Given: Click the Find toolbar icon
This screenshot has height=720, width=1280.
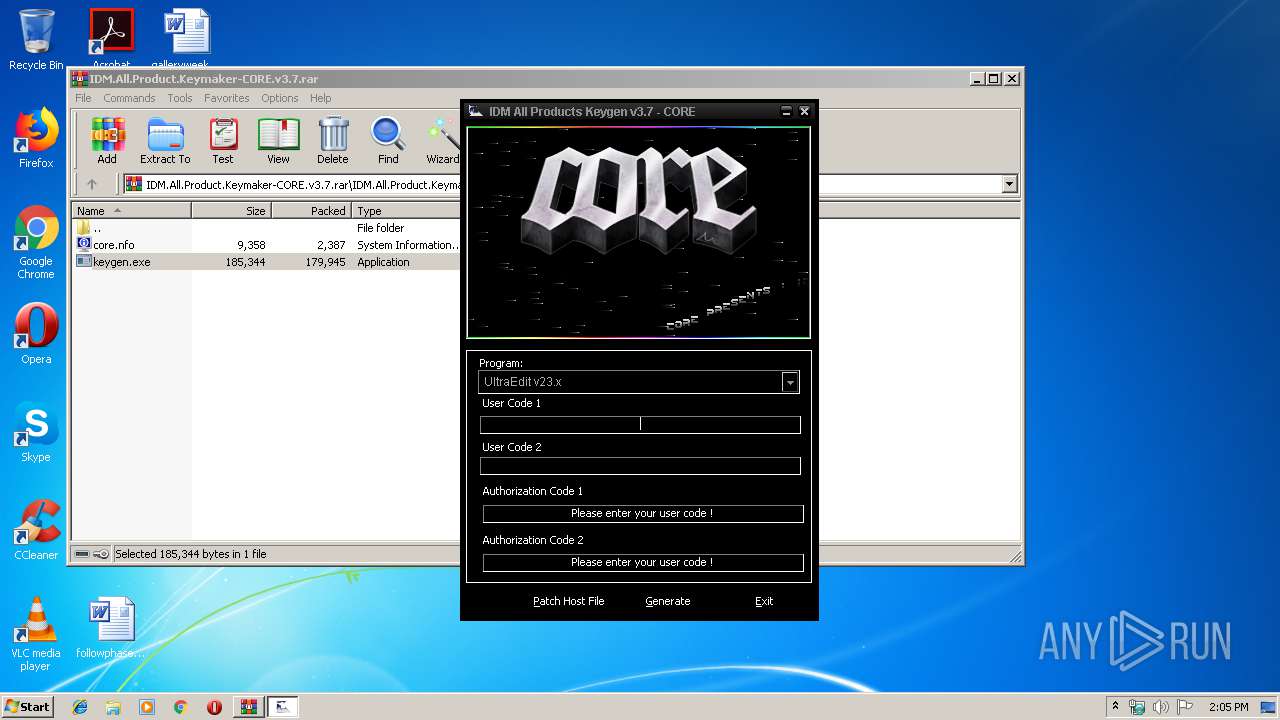Looking at the screenshot, I should (388, 140).
